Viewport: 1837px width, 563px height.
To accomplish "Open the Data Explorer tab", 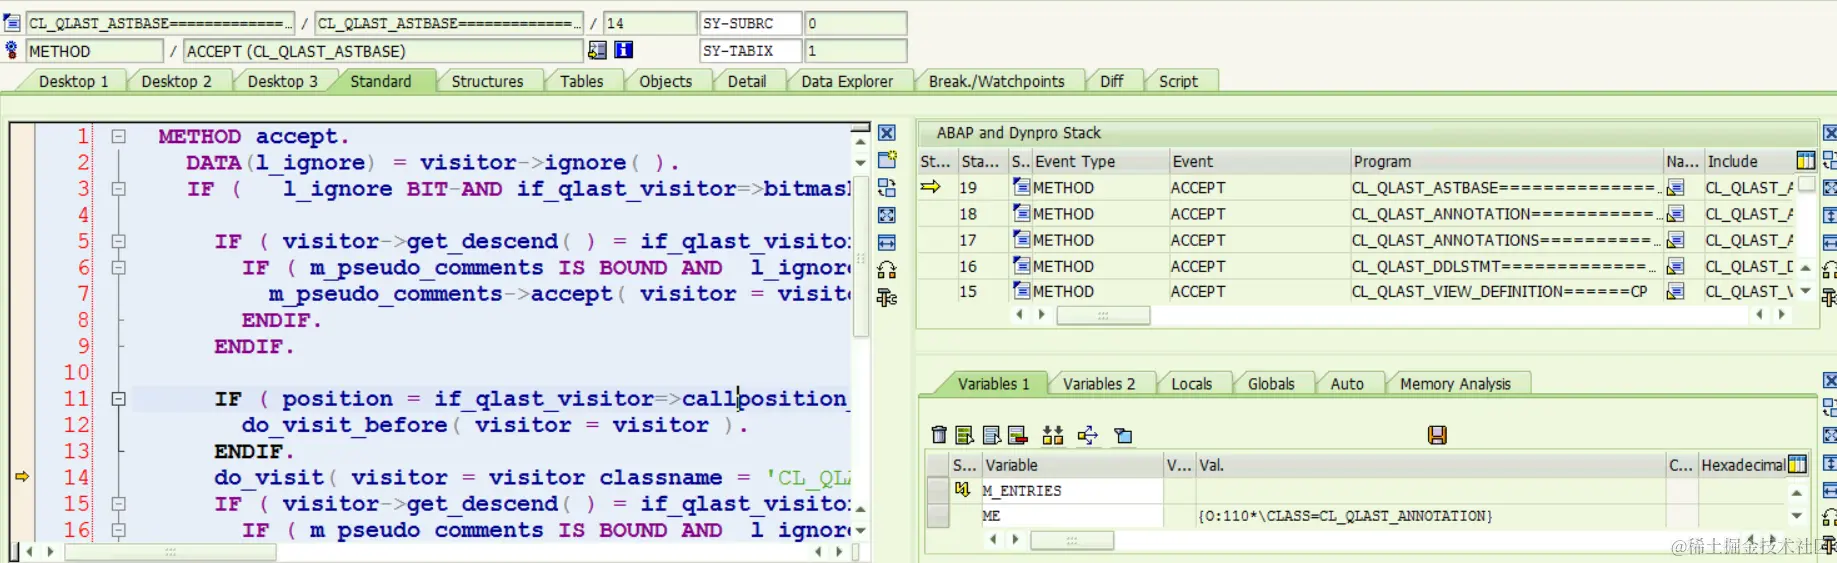I will coord(847,81).
